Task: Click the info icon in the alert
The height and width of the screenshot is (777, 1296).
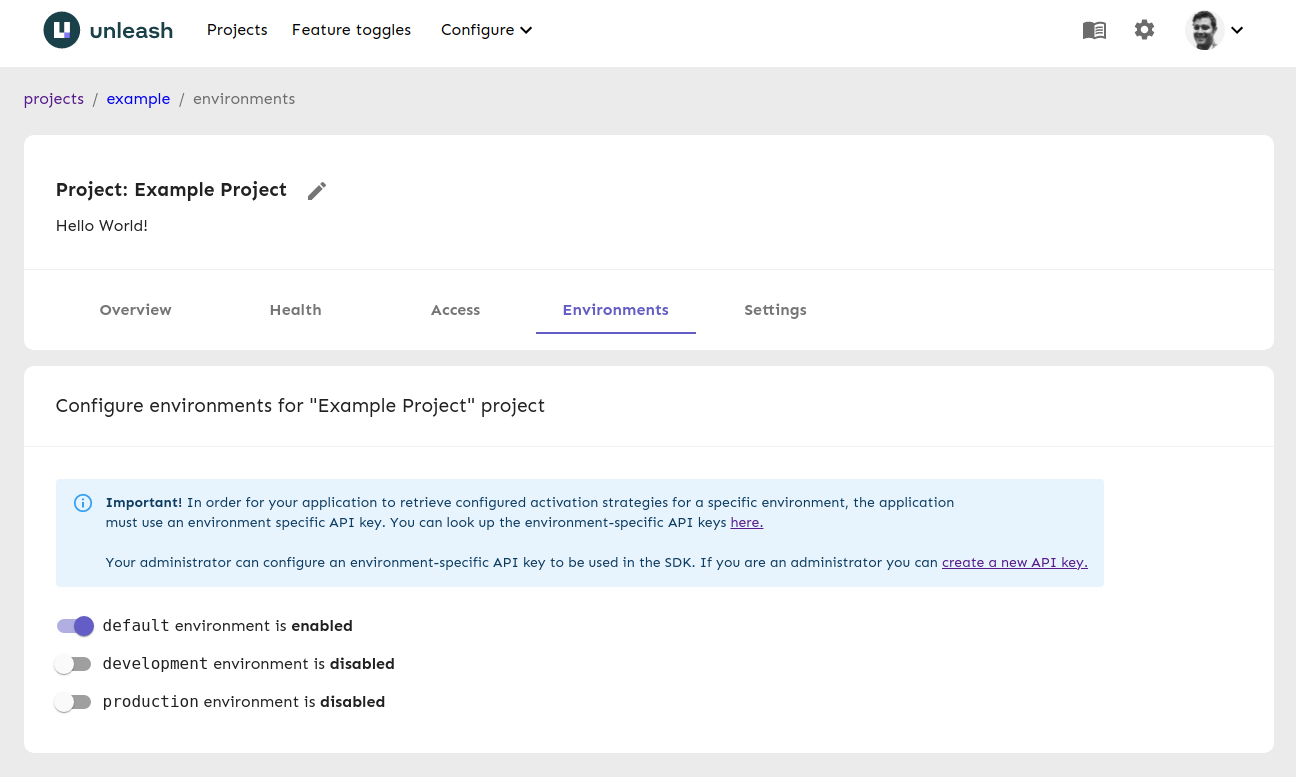Action: (x=83, y=503)
